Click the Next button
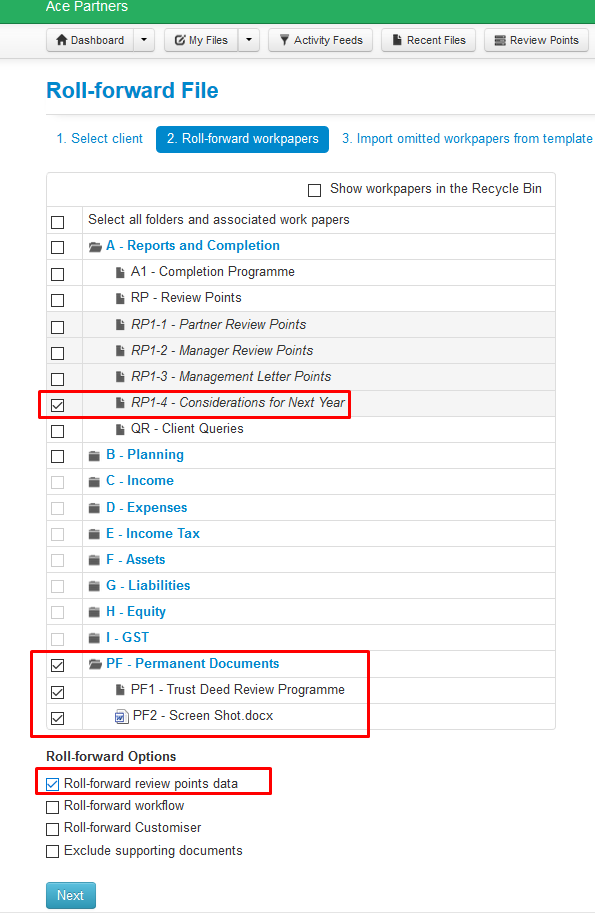Image resolution: width=595 pixels, height=914 pixels. pos(71,895)
